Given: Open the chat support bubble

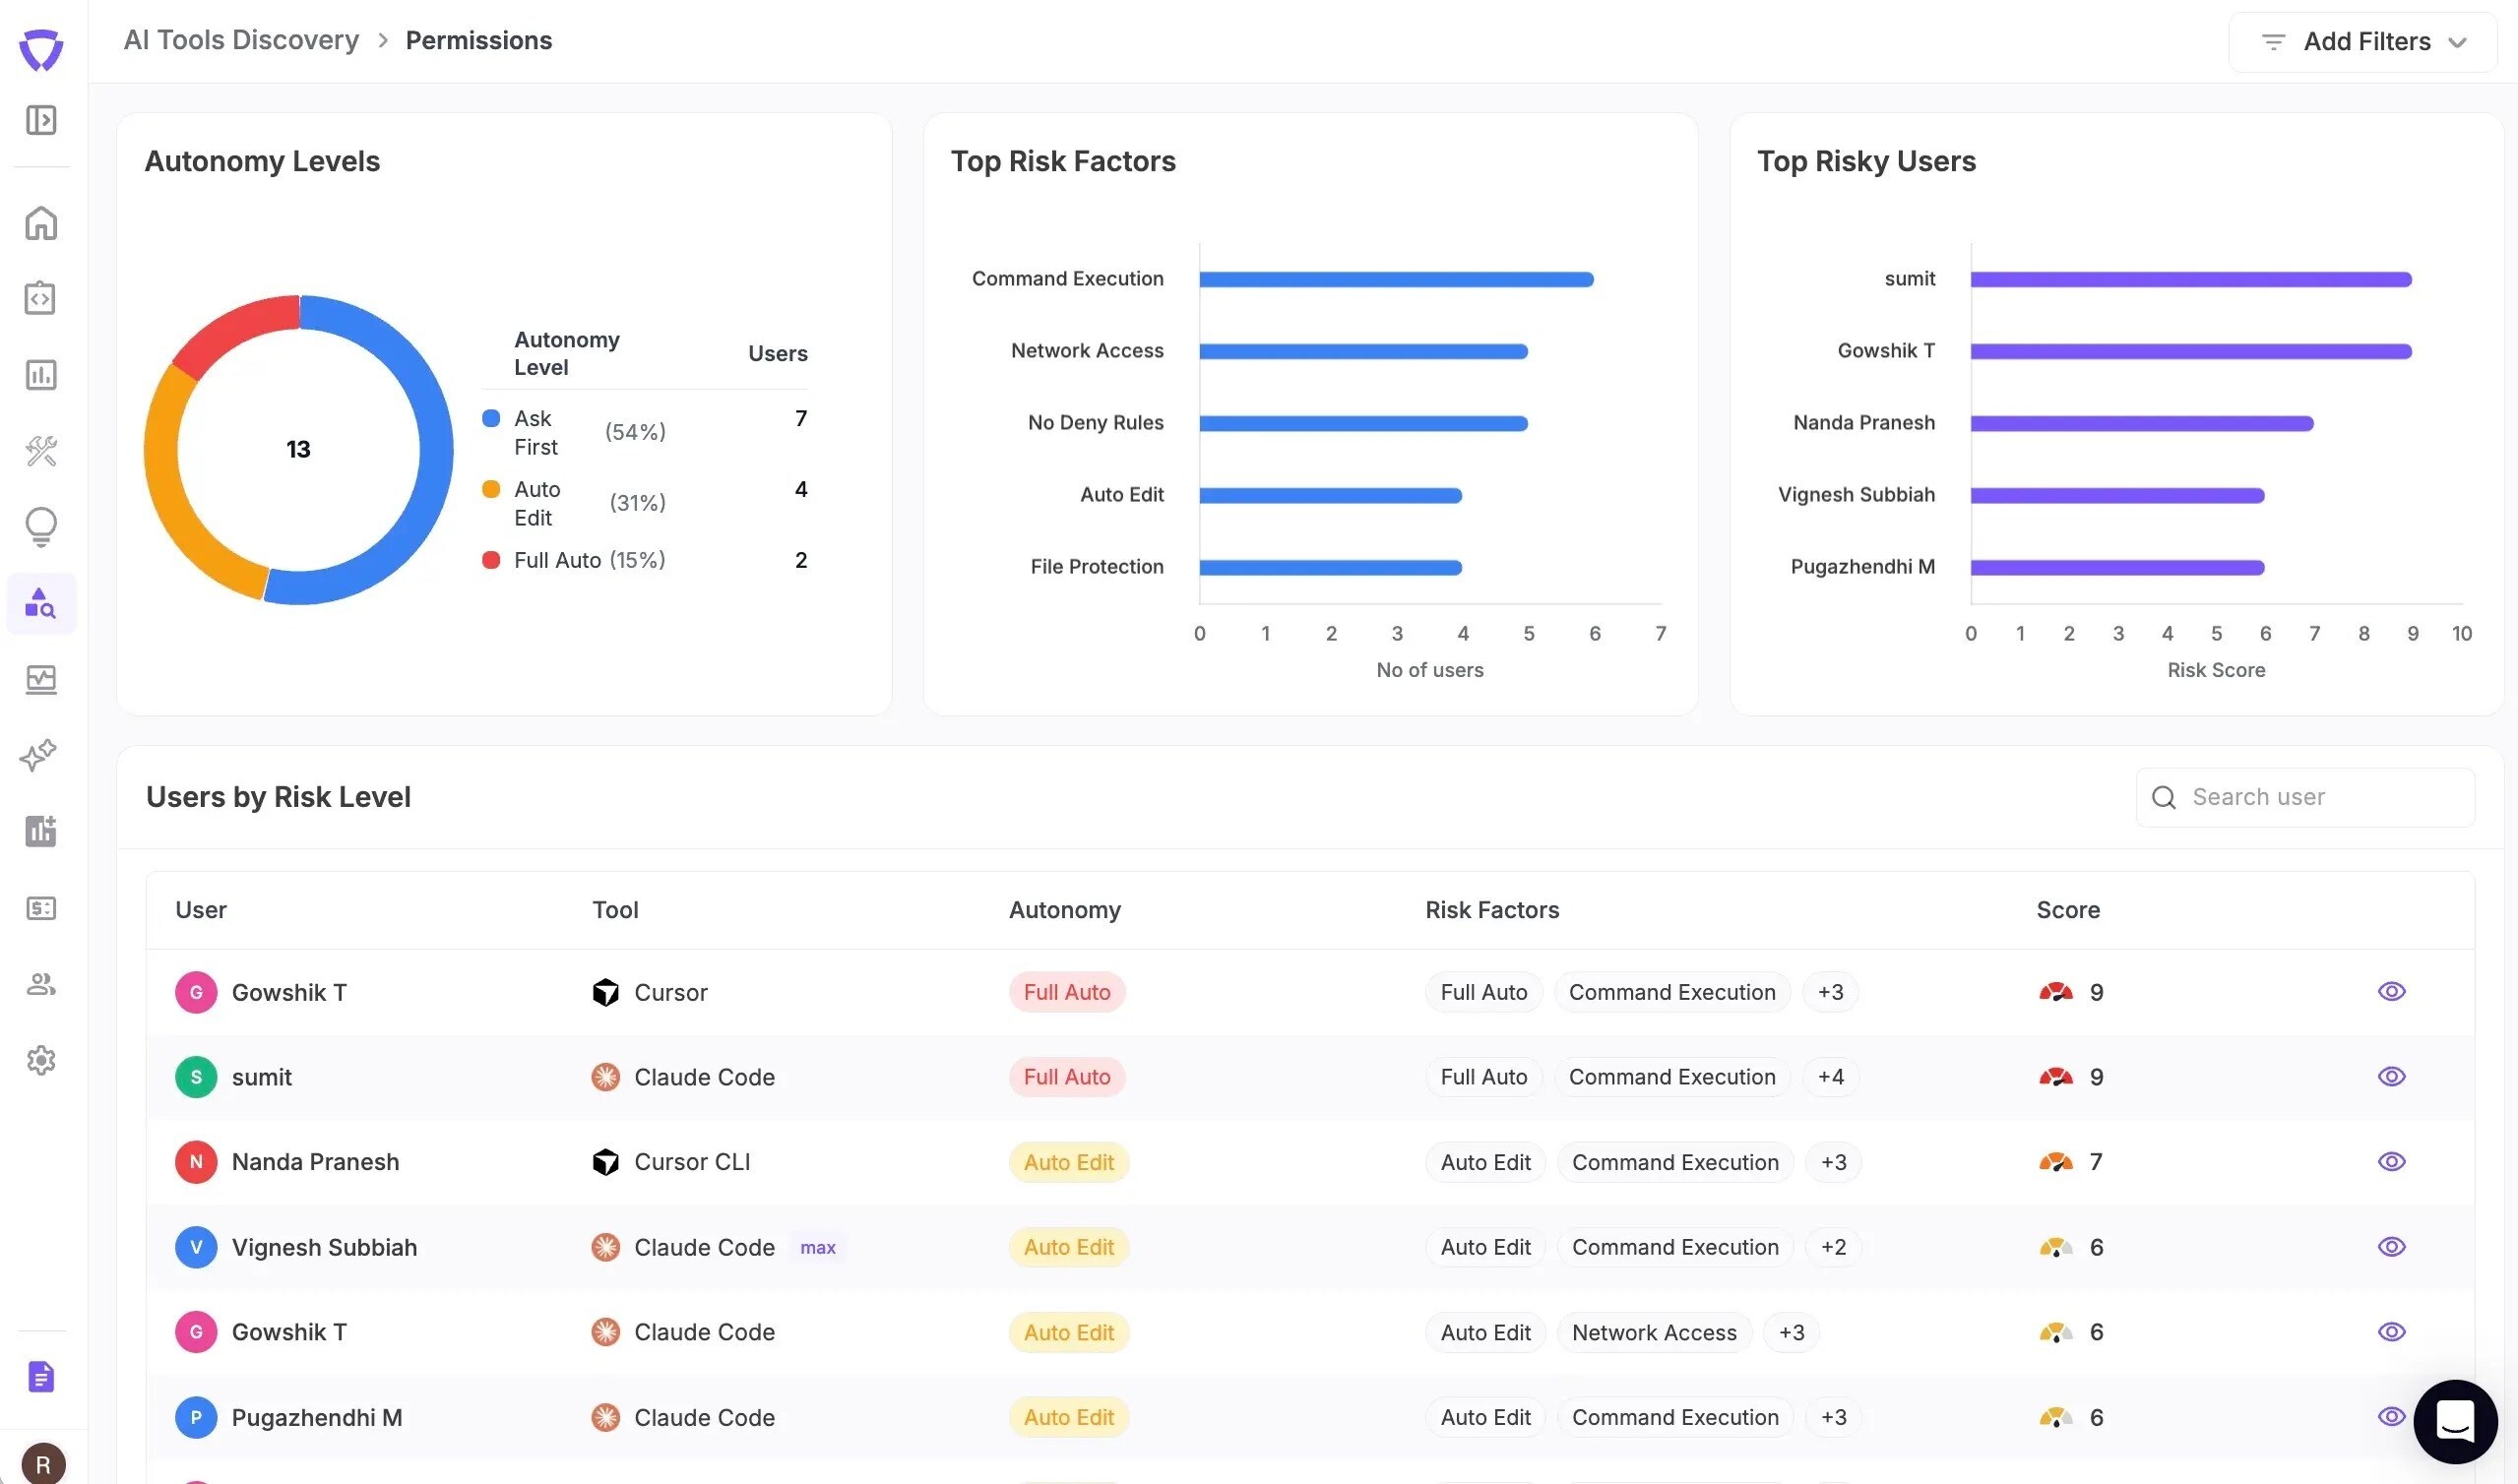Looking at the screenshot, I should pos(2455,1420).
